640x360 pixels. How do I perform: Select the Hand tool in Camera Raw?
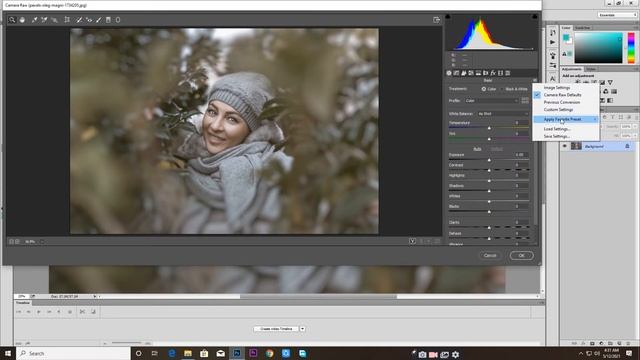22,20
